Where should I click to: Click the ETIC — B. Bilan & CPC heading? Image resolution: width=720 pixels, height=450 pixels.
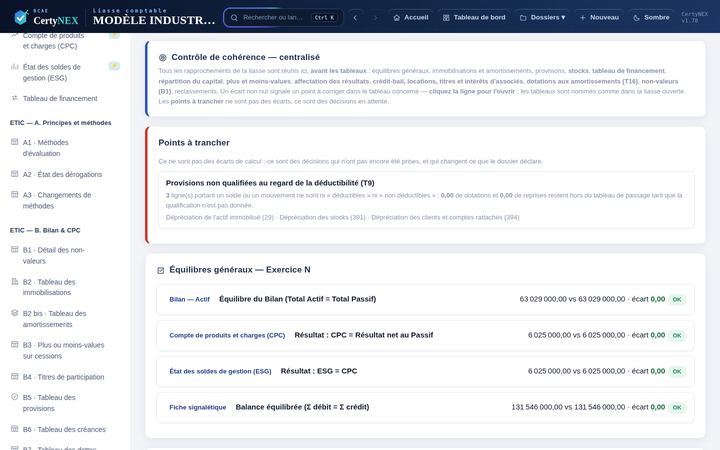[x=45, y=230]
